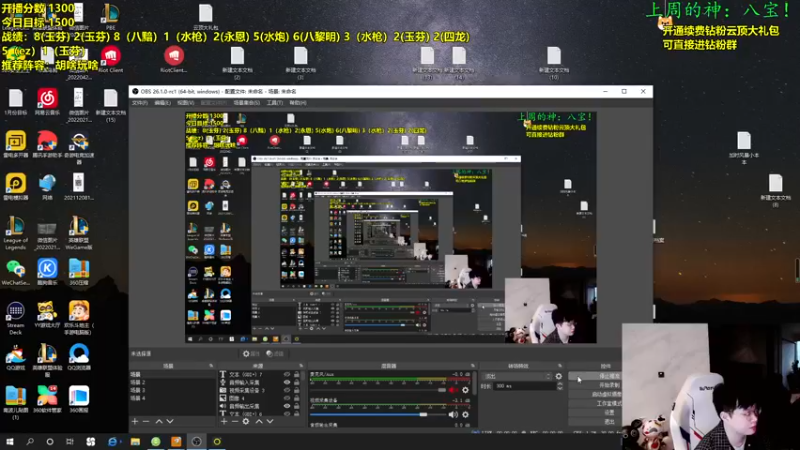This screenshot has width=800, height=450.
Task: Open transition properties gear next to 淡出
Action: coord(559,377)
